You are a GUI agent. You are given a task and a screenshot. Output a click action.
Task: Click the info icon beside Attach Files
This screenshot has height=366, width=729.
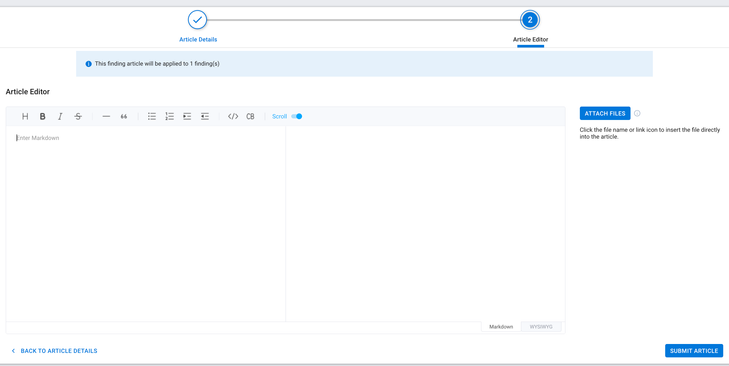(x=637, y=113)
